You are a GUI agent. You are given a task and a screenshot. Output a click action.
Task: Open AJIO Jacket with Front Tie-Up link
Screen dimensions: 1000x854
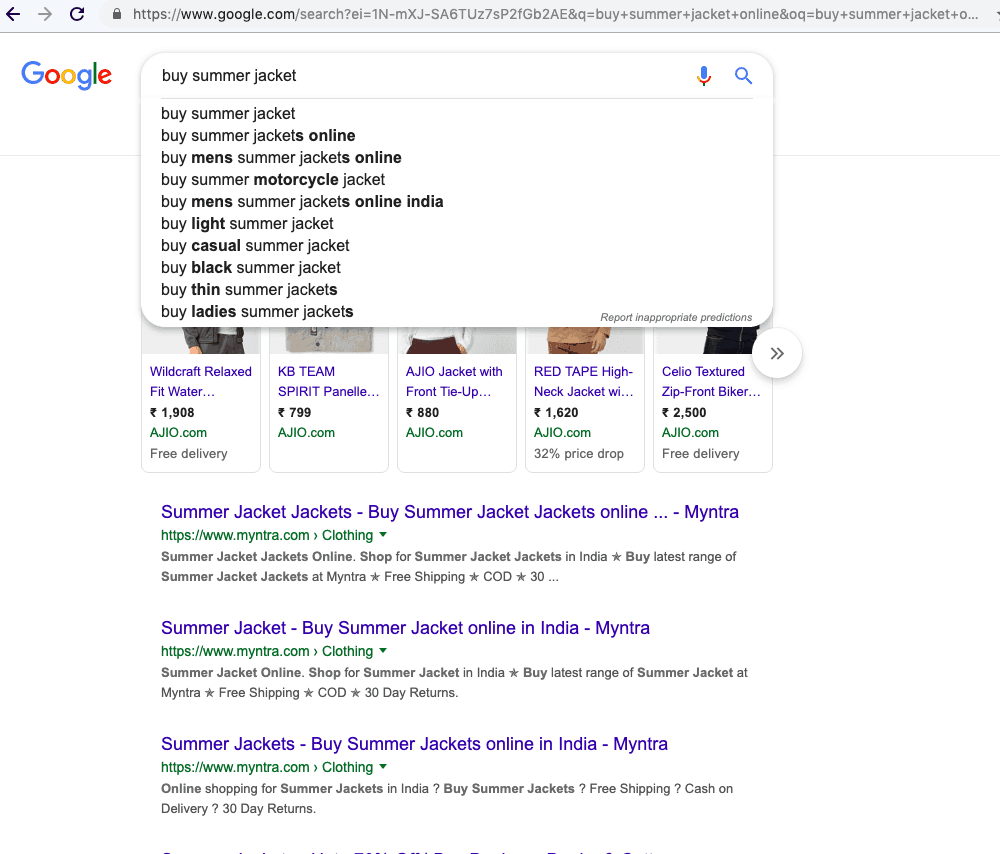coord(454,381)
